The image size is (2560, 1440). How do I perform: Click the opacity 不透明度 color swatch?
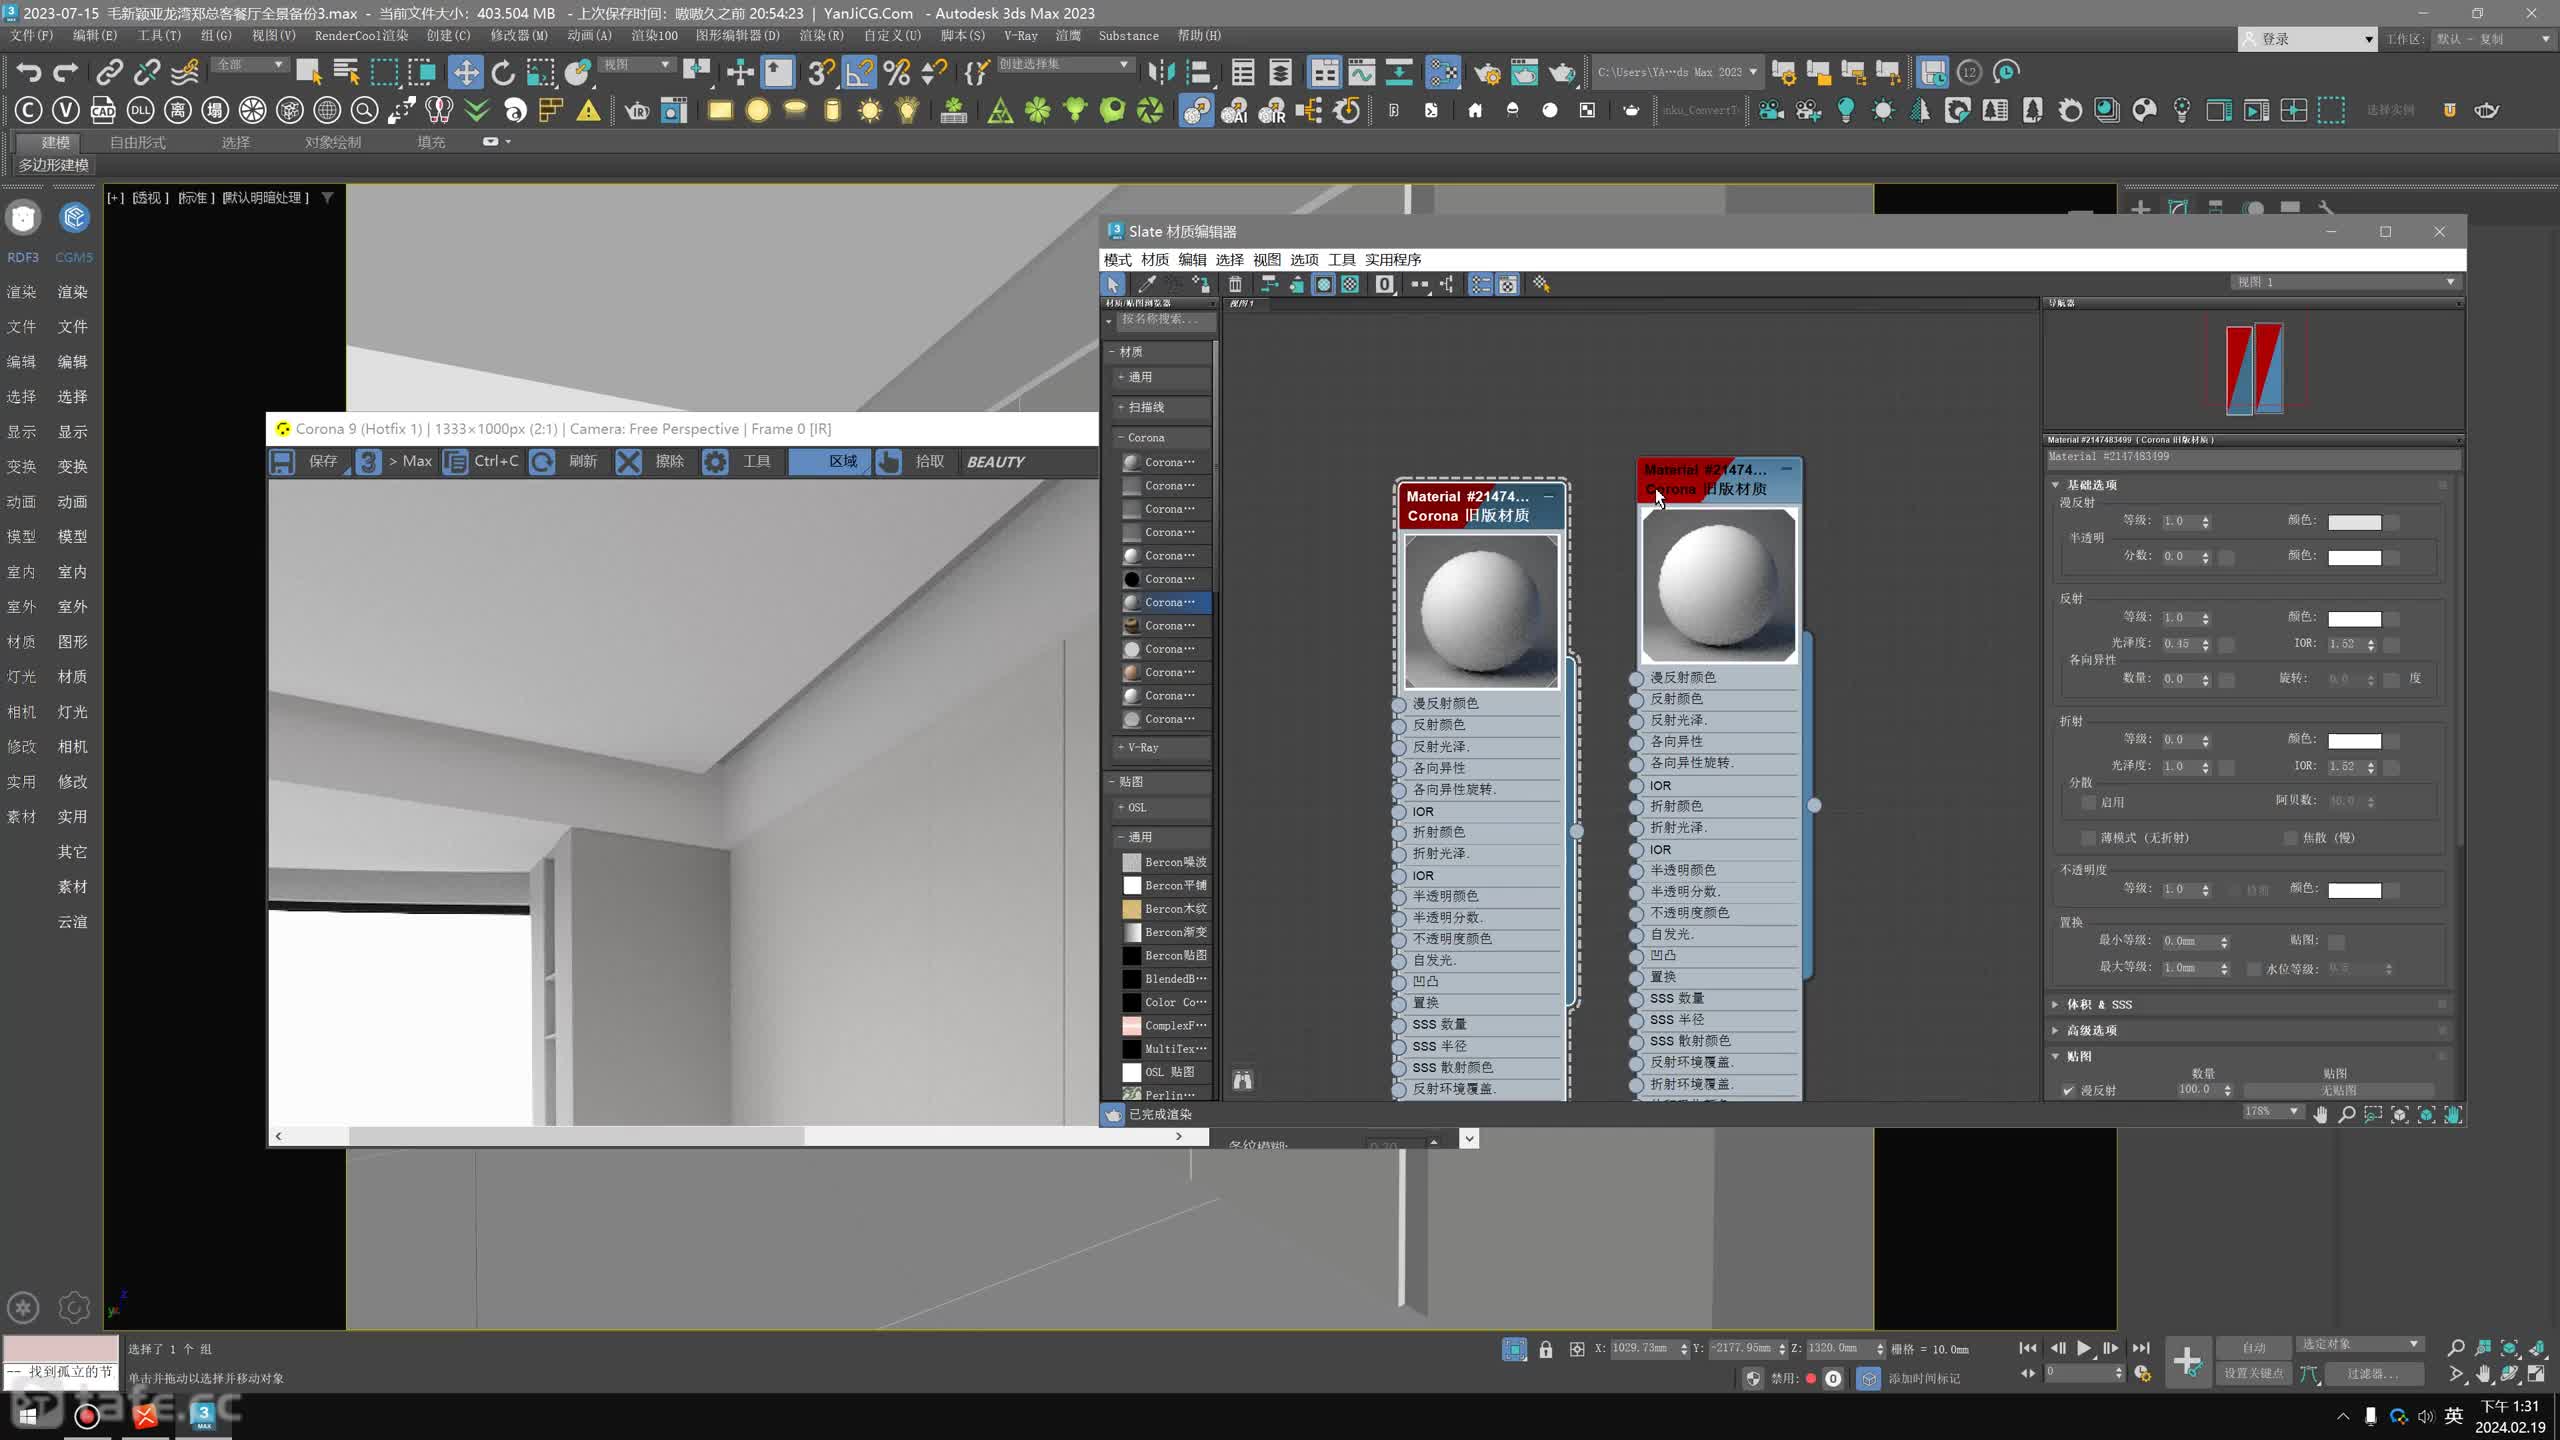point(2354,890)
